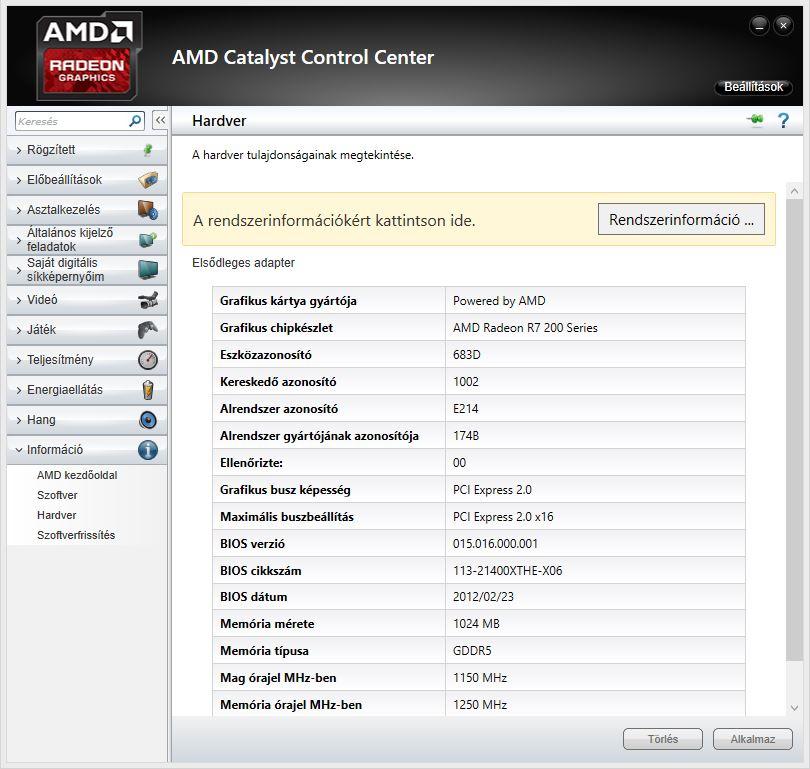Click the search magnifier icon
This screenshot has height=769, width=810.
coord(135,121)
